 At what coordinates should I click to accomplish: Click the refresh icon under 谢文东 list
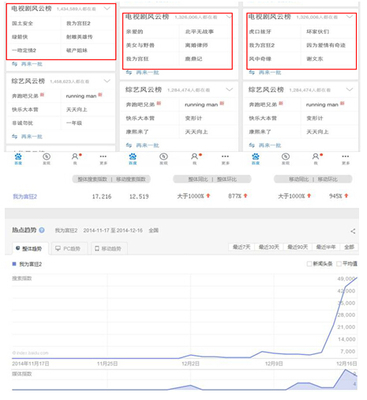(252, 72)
